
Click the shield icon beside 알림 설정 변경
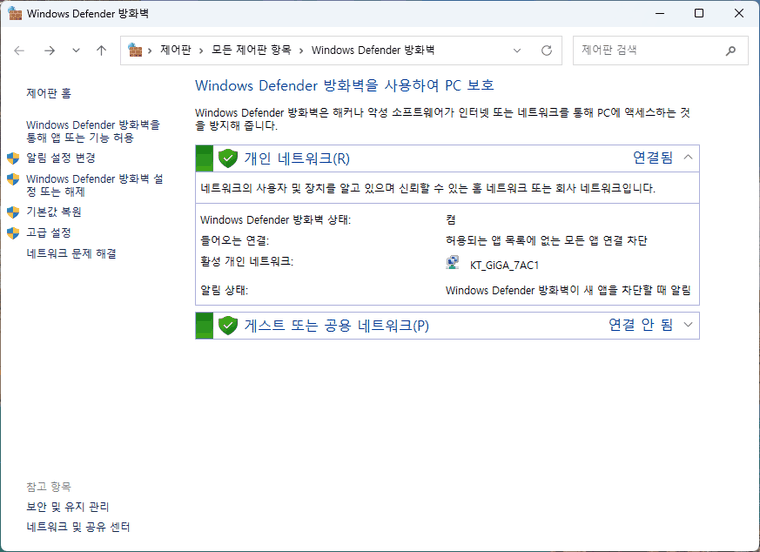pos(13,158)
